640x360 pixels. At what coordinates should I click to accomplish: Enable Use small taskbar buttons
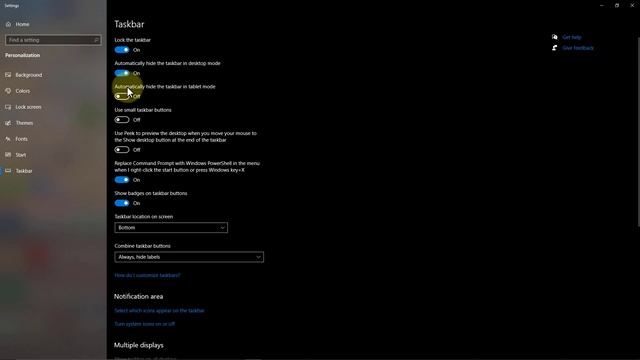[122, 120]
